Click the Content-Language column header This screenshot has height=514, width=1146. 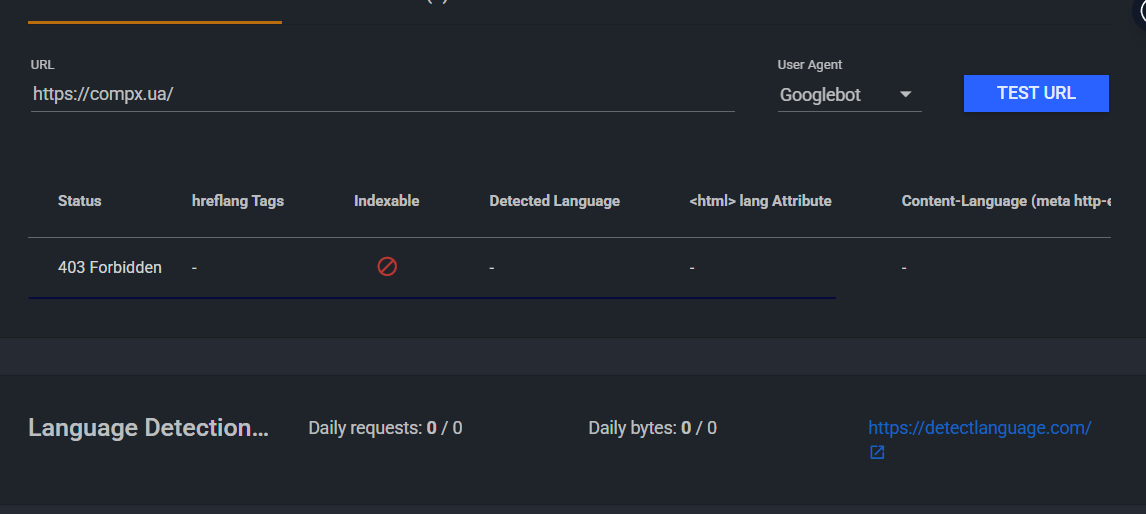coord(1006,201)
